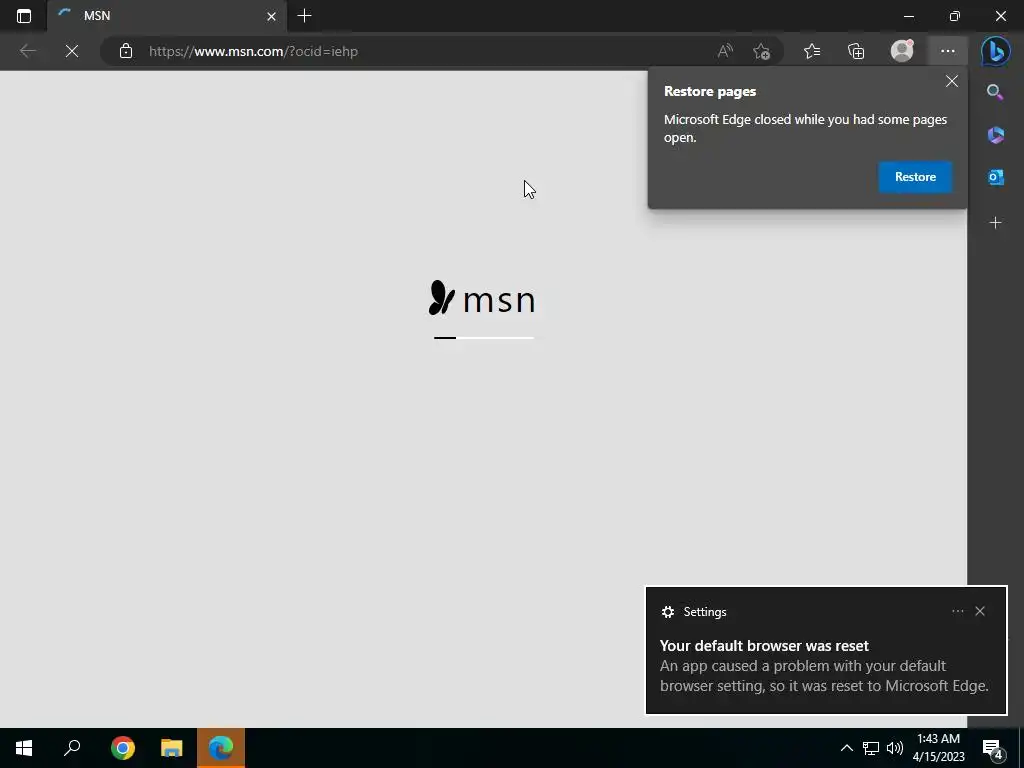Image resolution: width=1024 pixels, height=768 pixels.
Task: Open Settings and more menu
Action: coord(948,51)
